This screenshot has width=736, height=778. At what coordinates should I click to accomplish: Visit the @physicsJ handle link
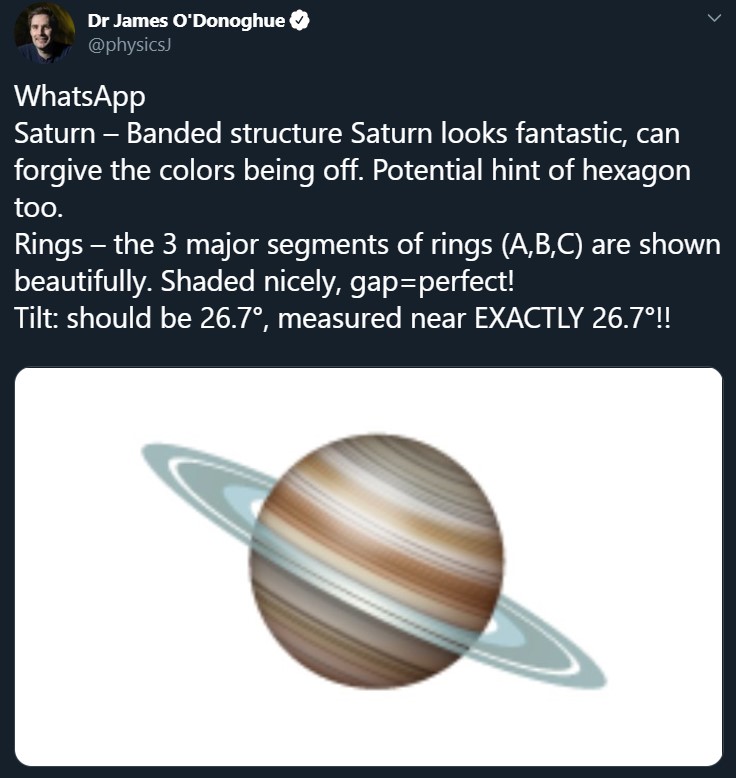[130, 44]
